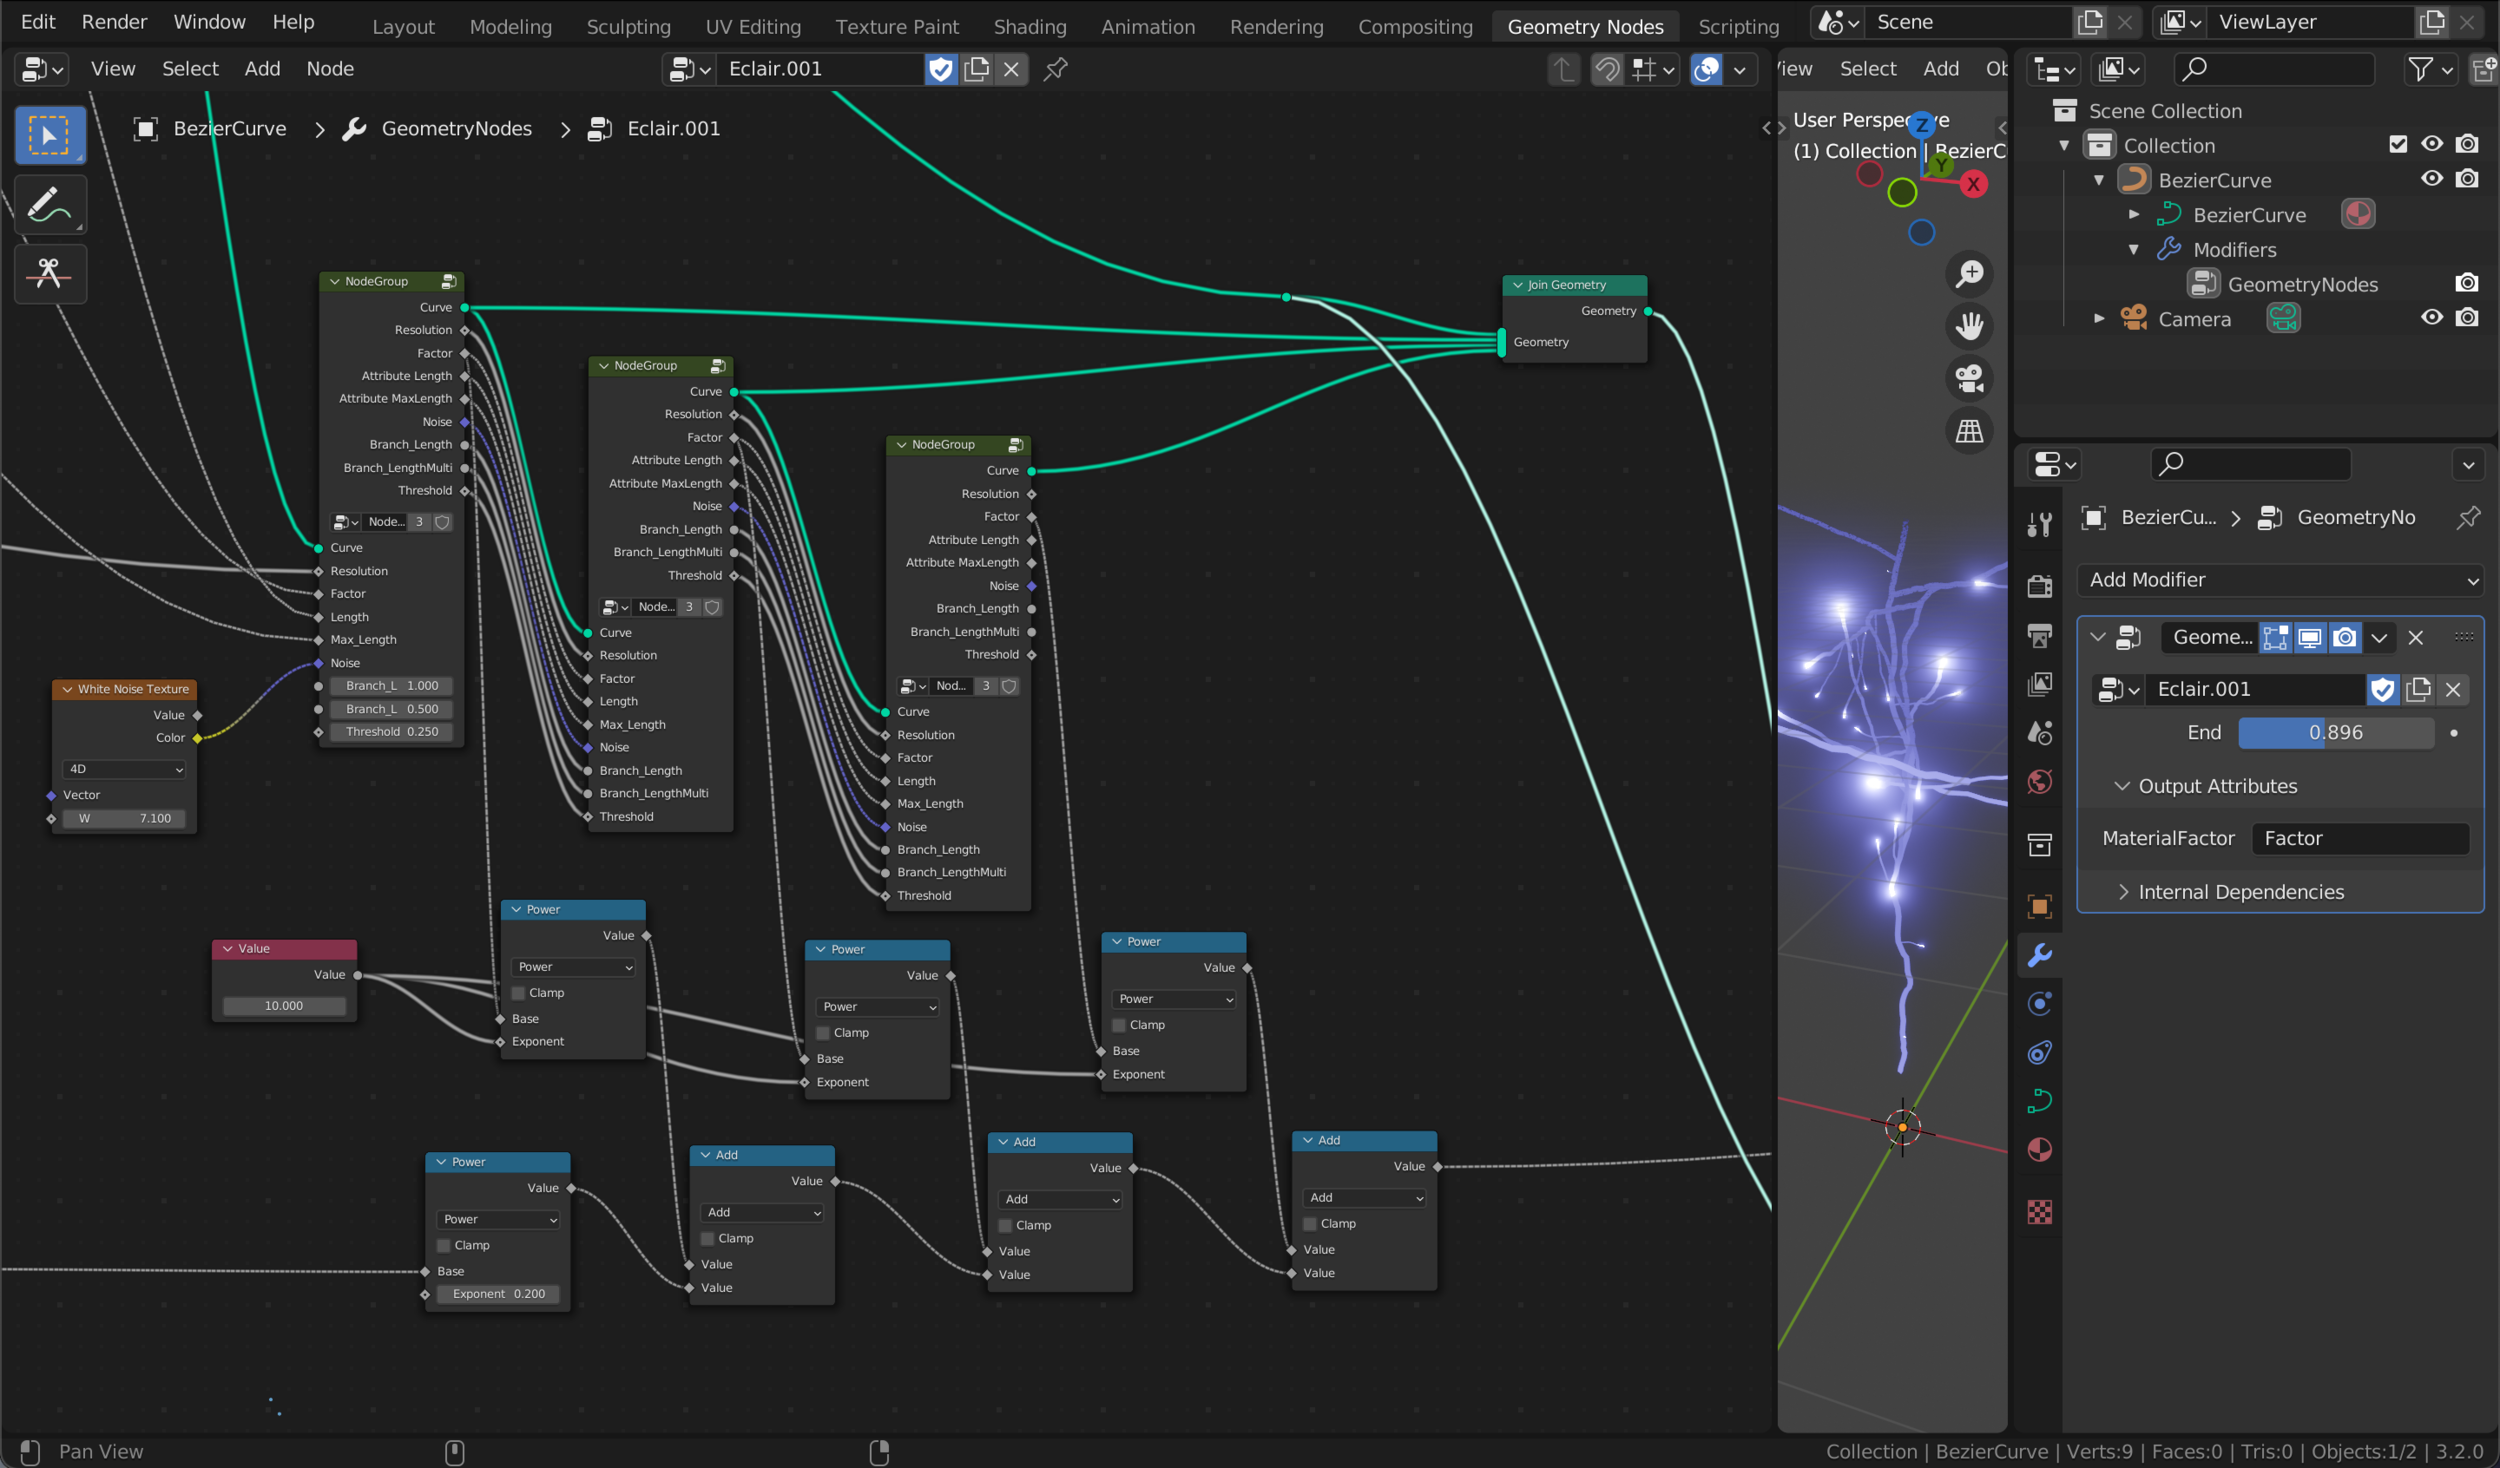The height and width of the screenshot is (1468, 2500).
Task: Open the Add Modifier dropdown
Action: pos(2282,580)
